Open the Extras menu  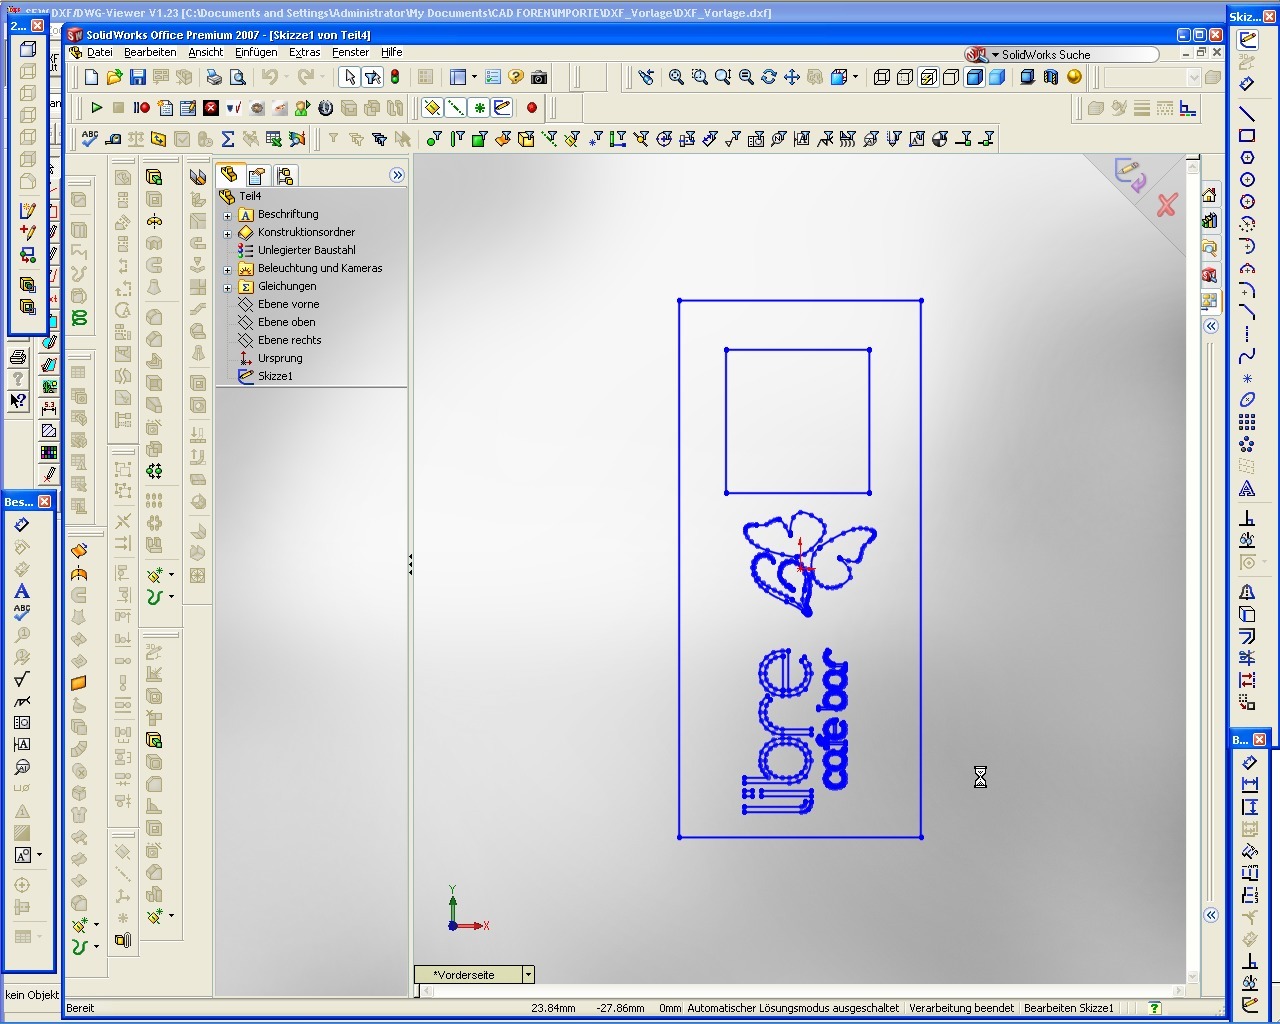(x=305, y=52)
